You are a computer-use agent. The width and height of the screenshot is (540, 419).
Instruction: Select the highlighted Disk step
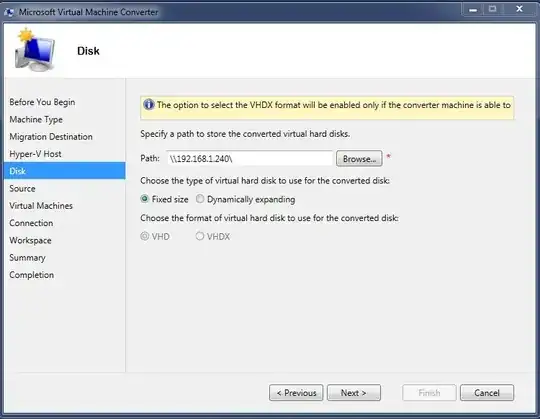coord(65,171)
